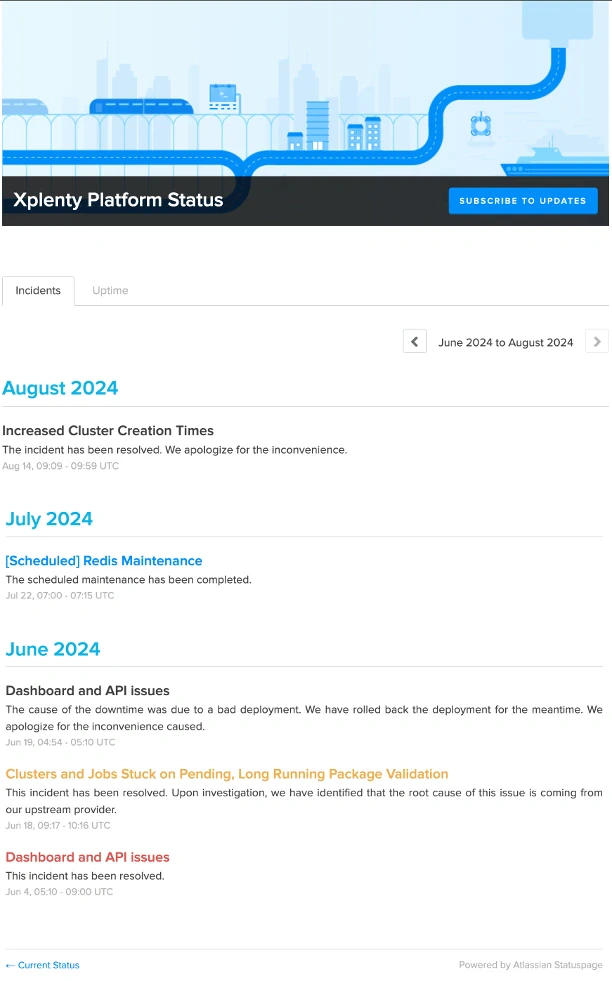Click the Jun 4, 05:10 - 09:00 UTC timestamp

tap(59, 892)
